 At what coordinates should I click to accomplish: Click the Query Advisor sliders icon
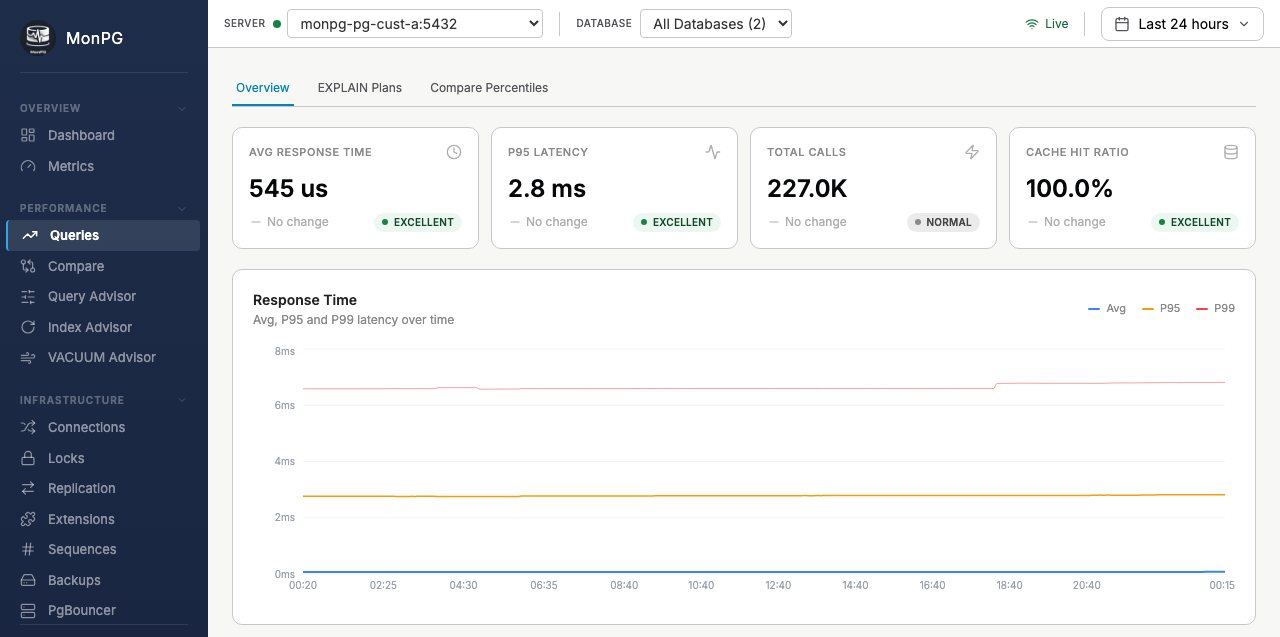(28, 296)
